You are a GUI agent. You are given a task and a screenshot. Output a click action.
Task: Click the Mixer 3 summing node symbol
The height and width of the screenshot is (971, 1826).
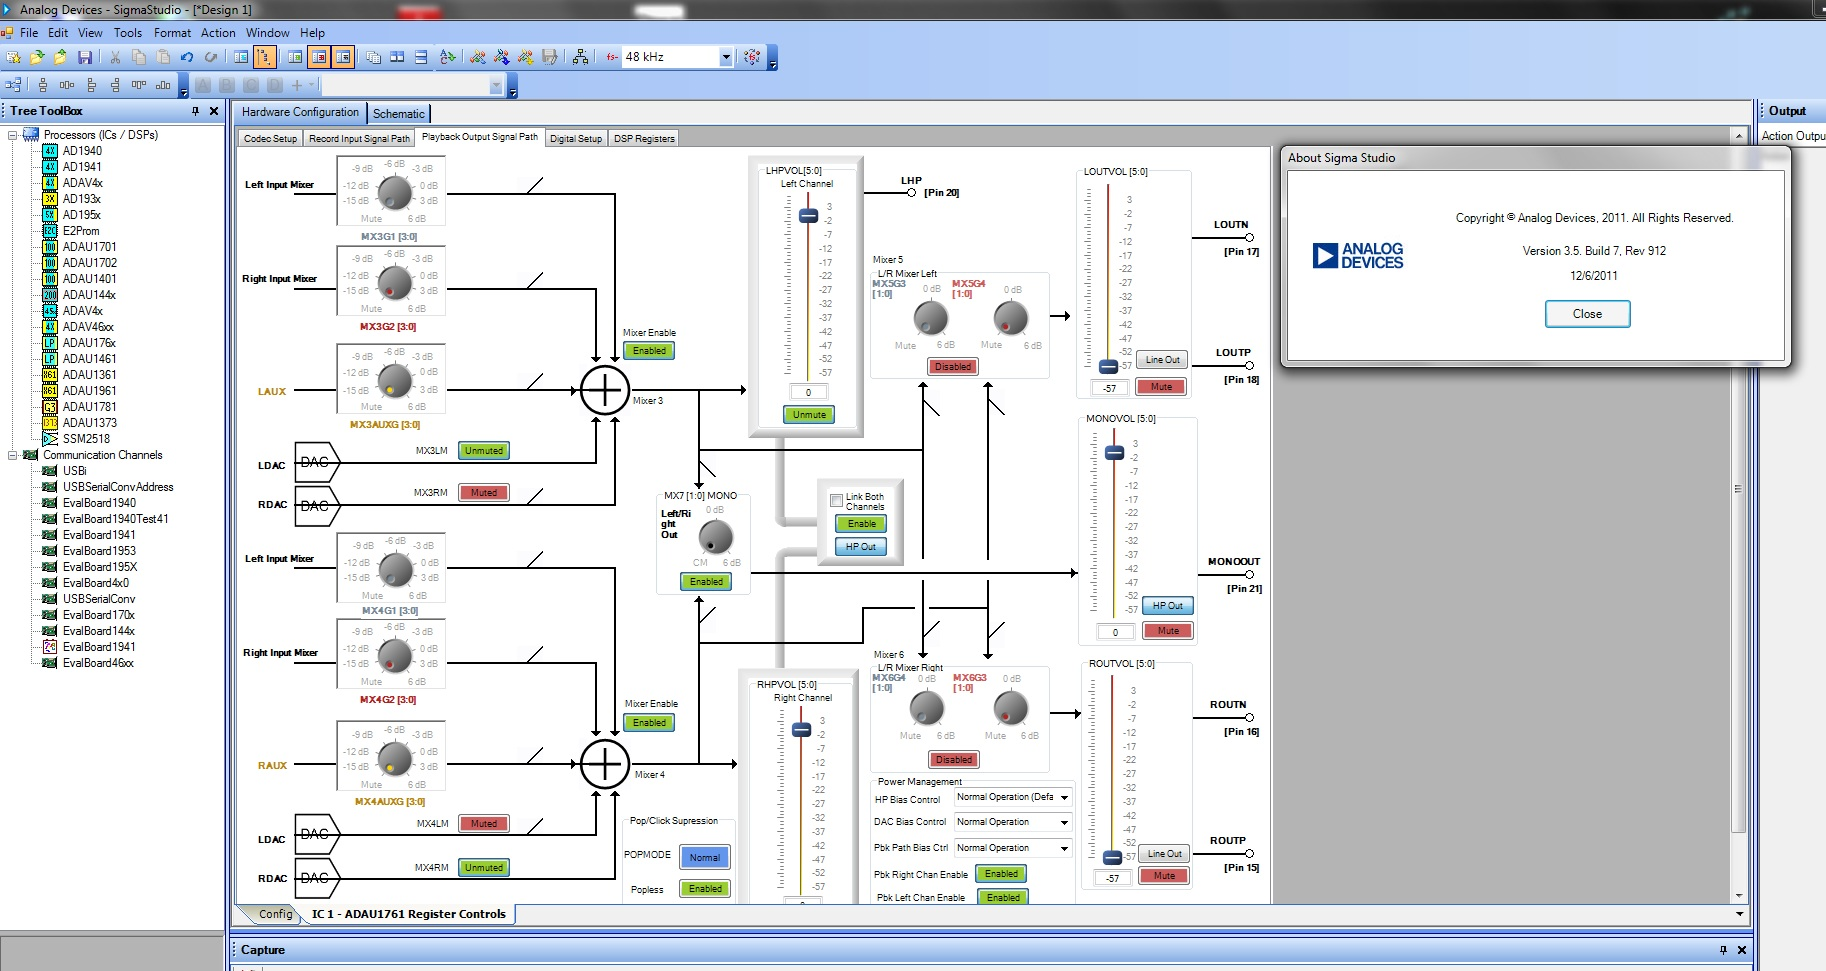coord(605,390)
